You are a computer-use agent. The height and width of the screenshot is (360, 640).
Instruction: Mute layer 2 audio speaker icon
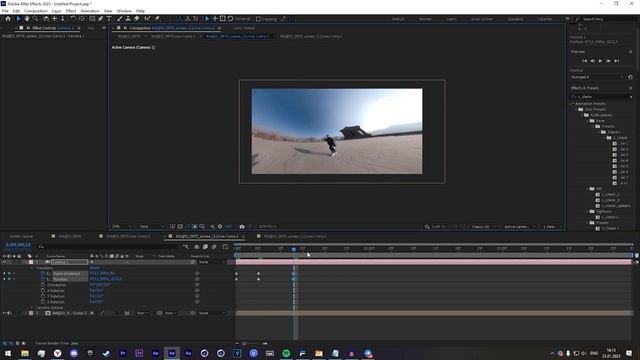tap(9, 313)
